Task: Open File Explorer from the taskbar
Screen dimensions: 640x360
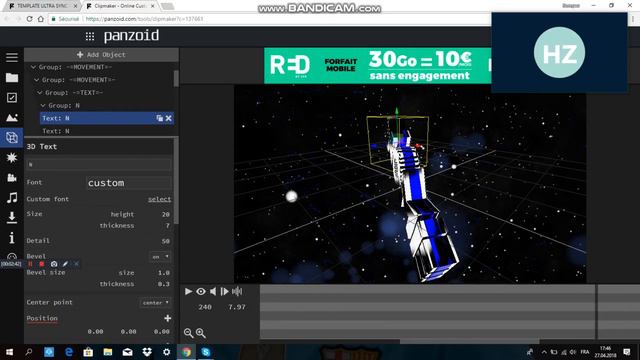Action: click(x=108, y=352)
